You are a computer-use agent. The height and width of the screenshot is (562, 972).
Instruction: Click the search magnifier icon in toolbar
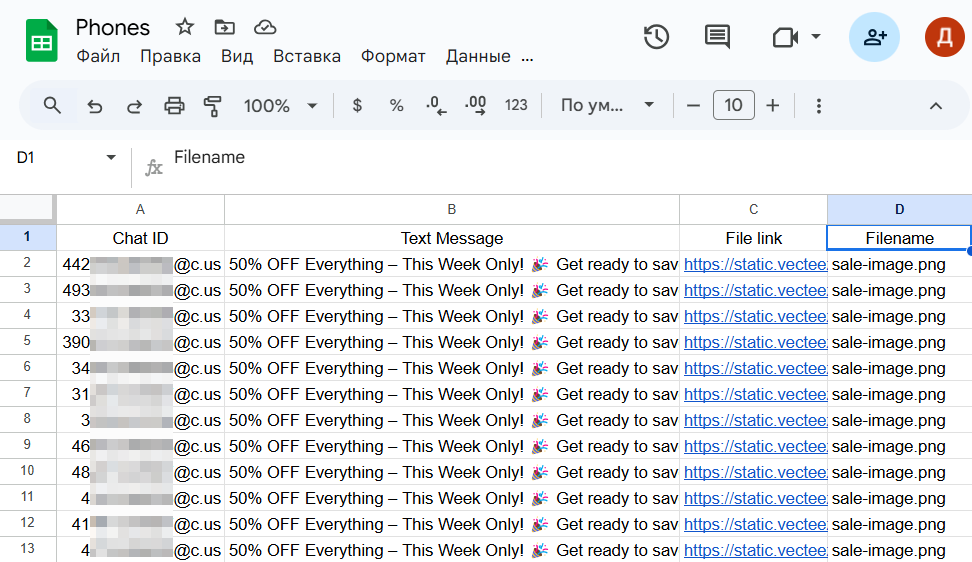click(52, 105)
